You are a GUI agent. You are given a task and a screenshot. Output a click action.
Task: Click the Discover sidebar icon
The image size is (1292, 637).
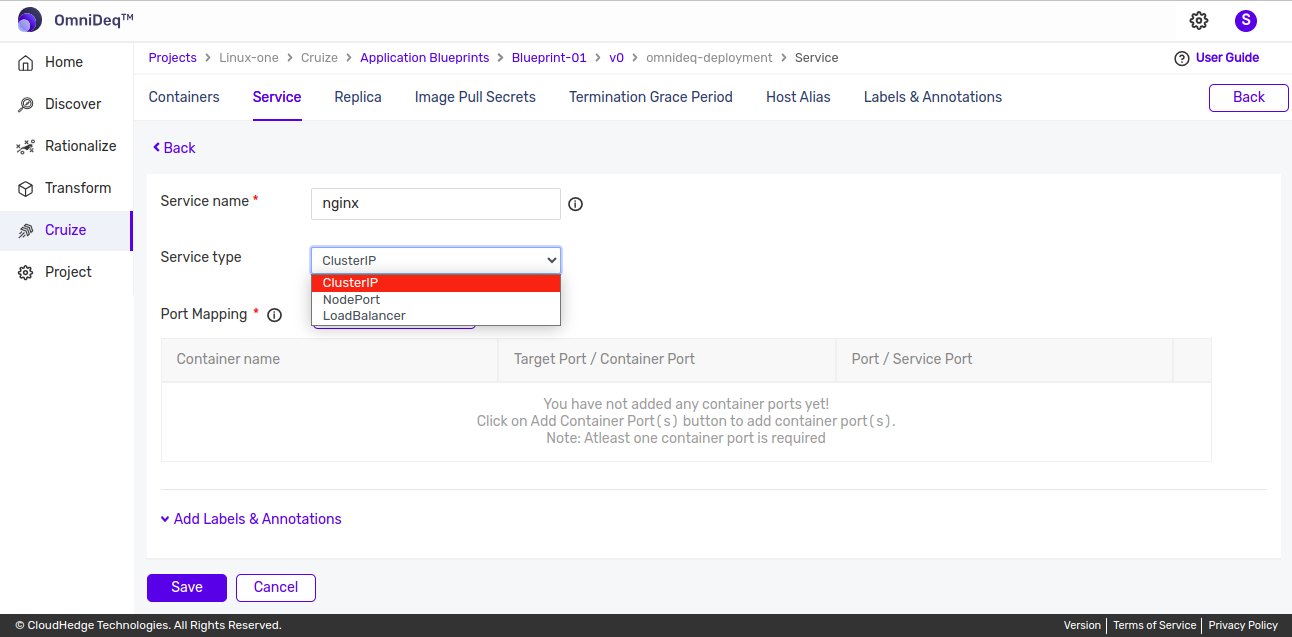tap(26, 104)
